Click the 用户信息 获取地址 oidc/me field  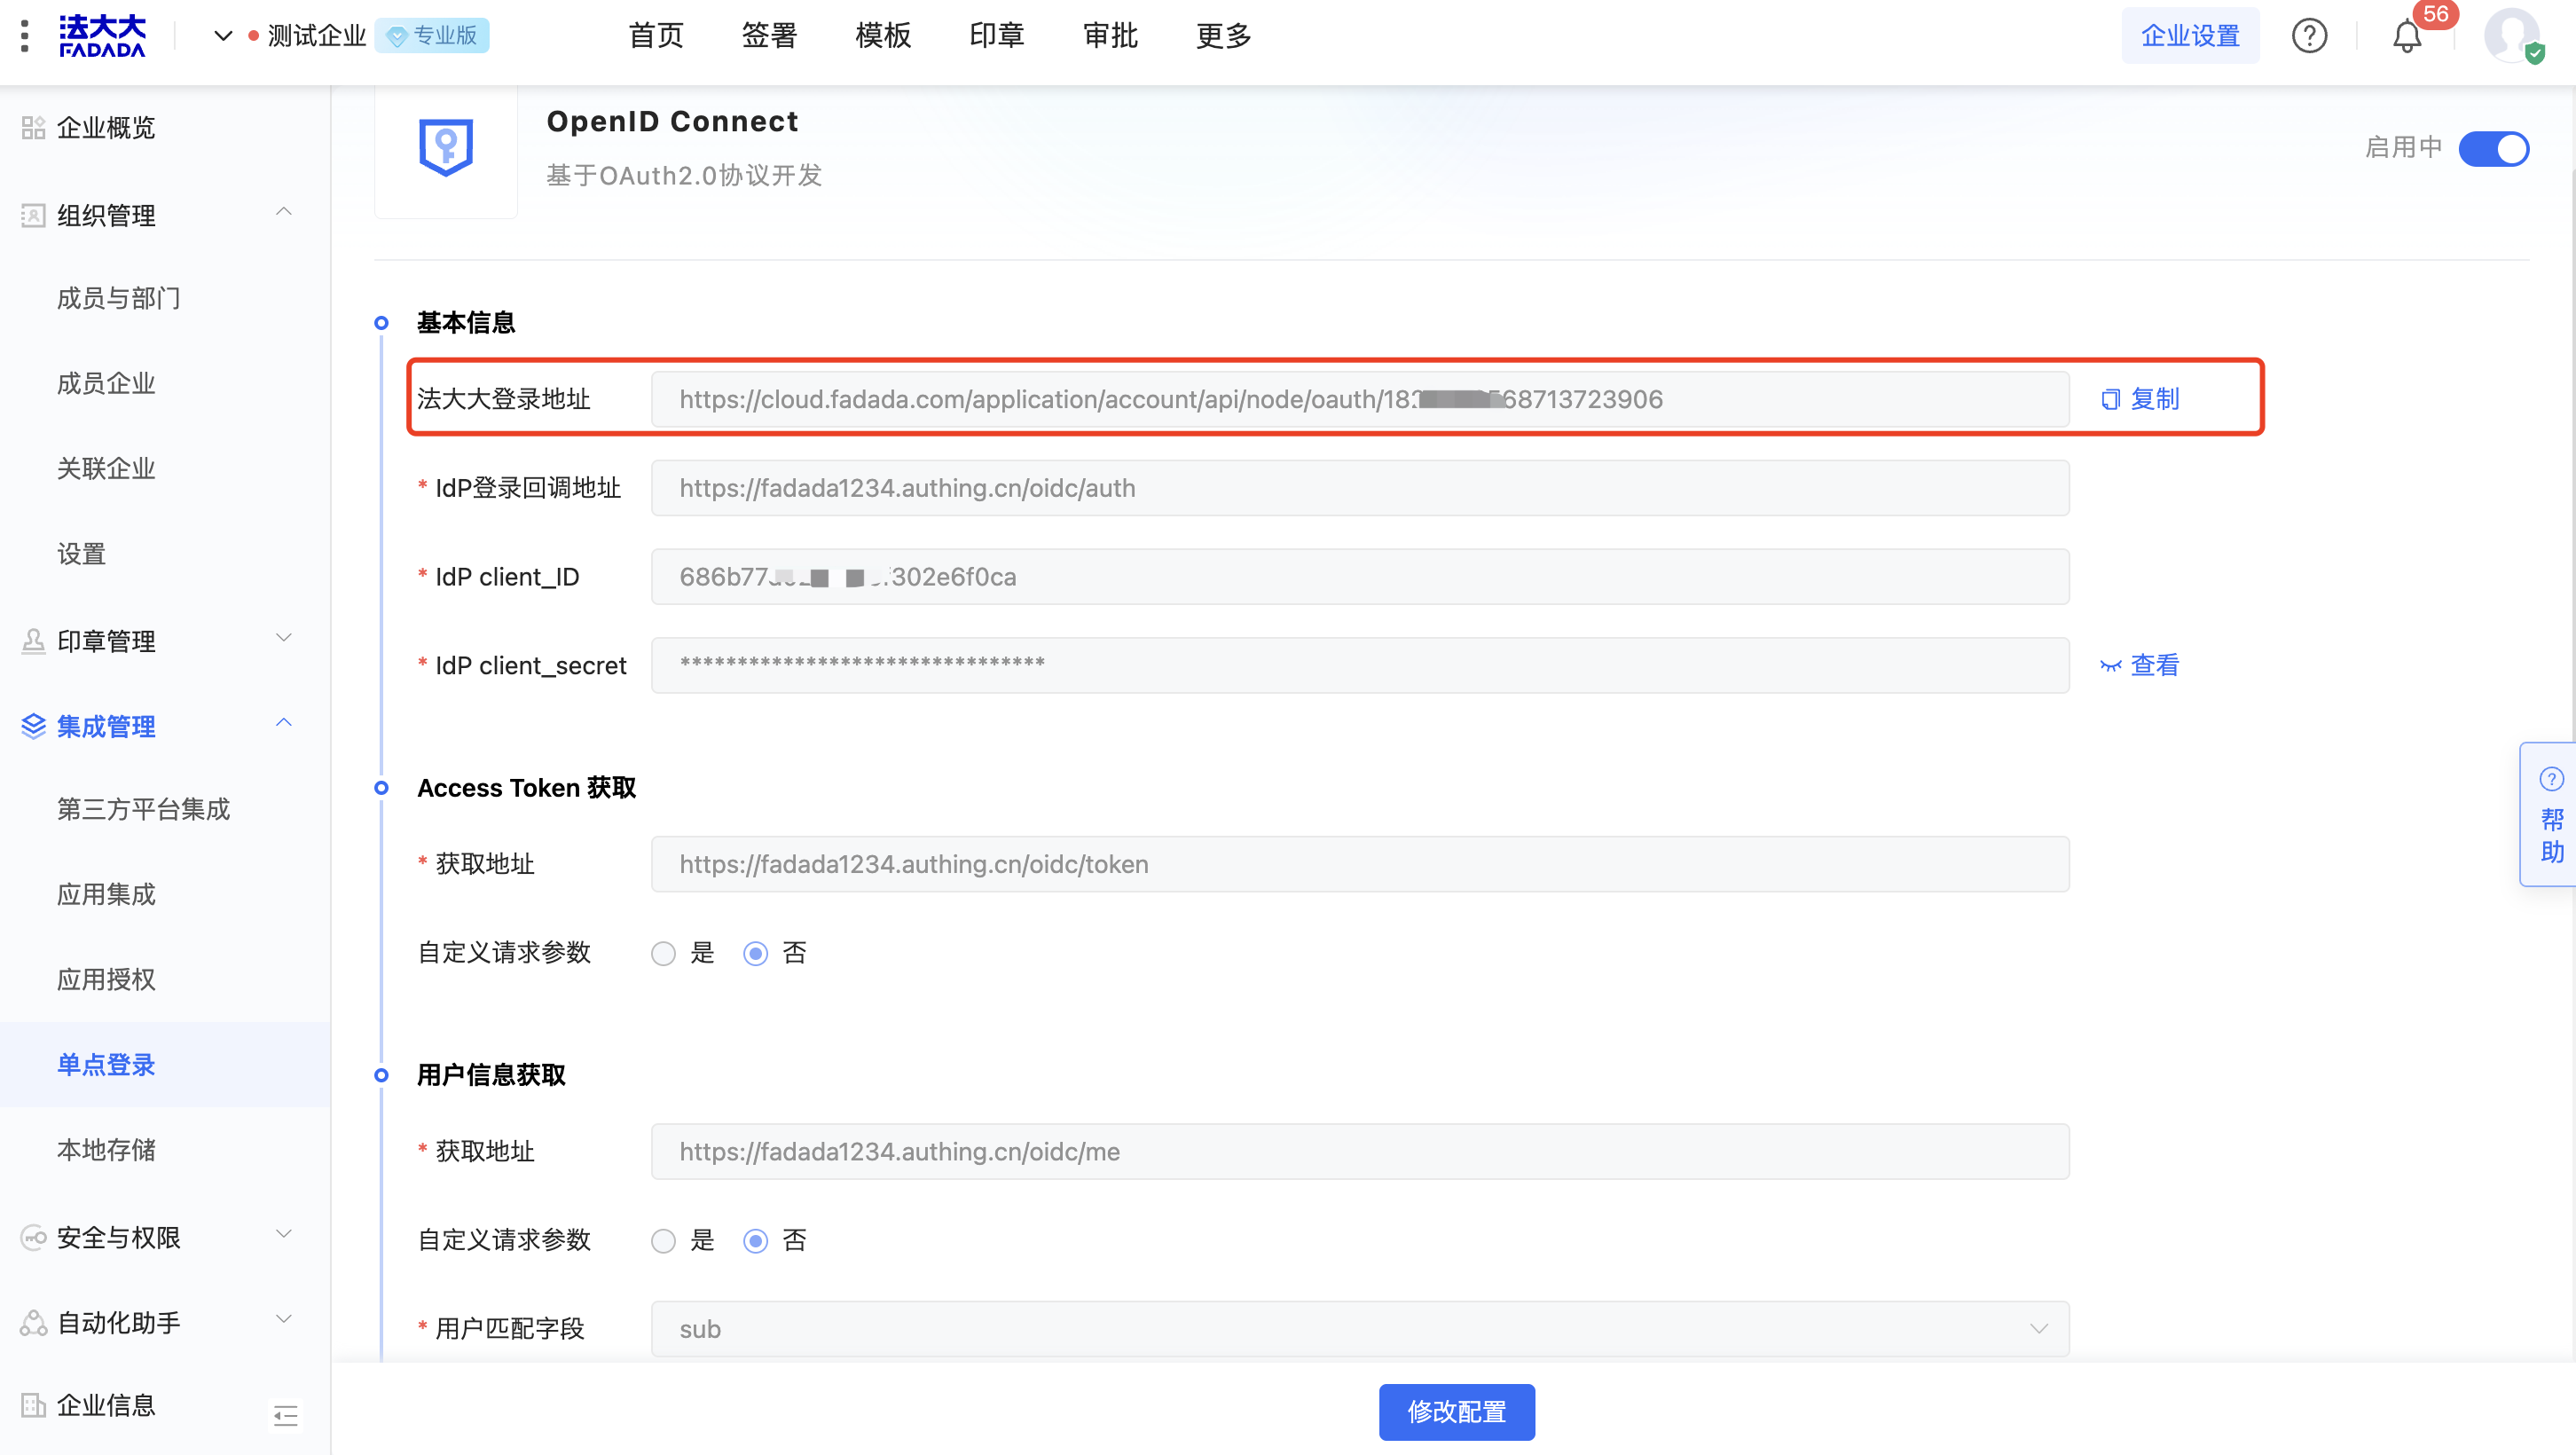pyautogui.click(x=1360, y=1152)
